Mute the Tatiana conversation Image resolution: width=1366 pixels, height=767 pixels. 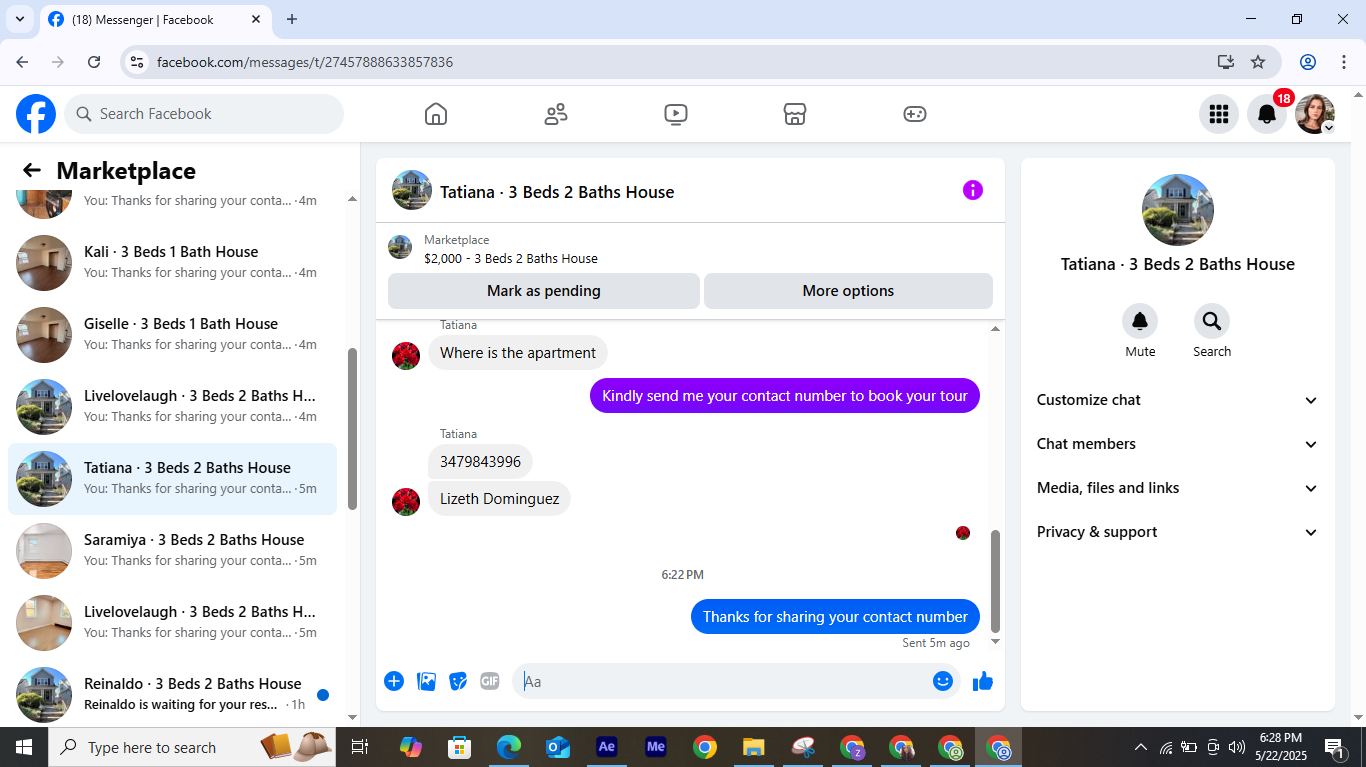[x=1140, y=321]
